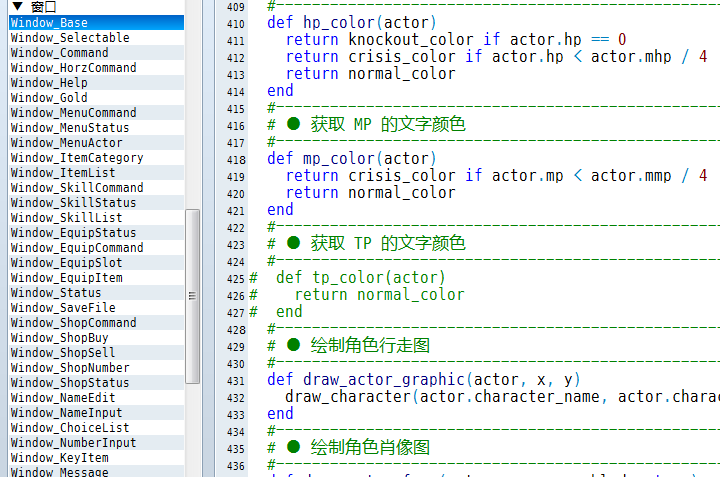720x477 pixels.
Task: Open Window_EquipCommand script
Action: tap(96, 247)
